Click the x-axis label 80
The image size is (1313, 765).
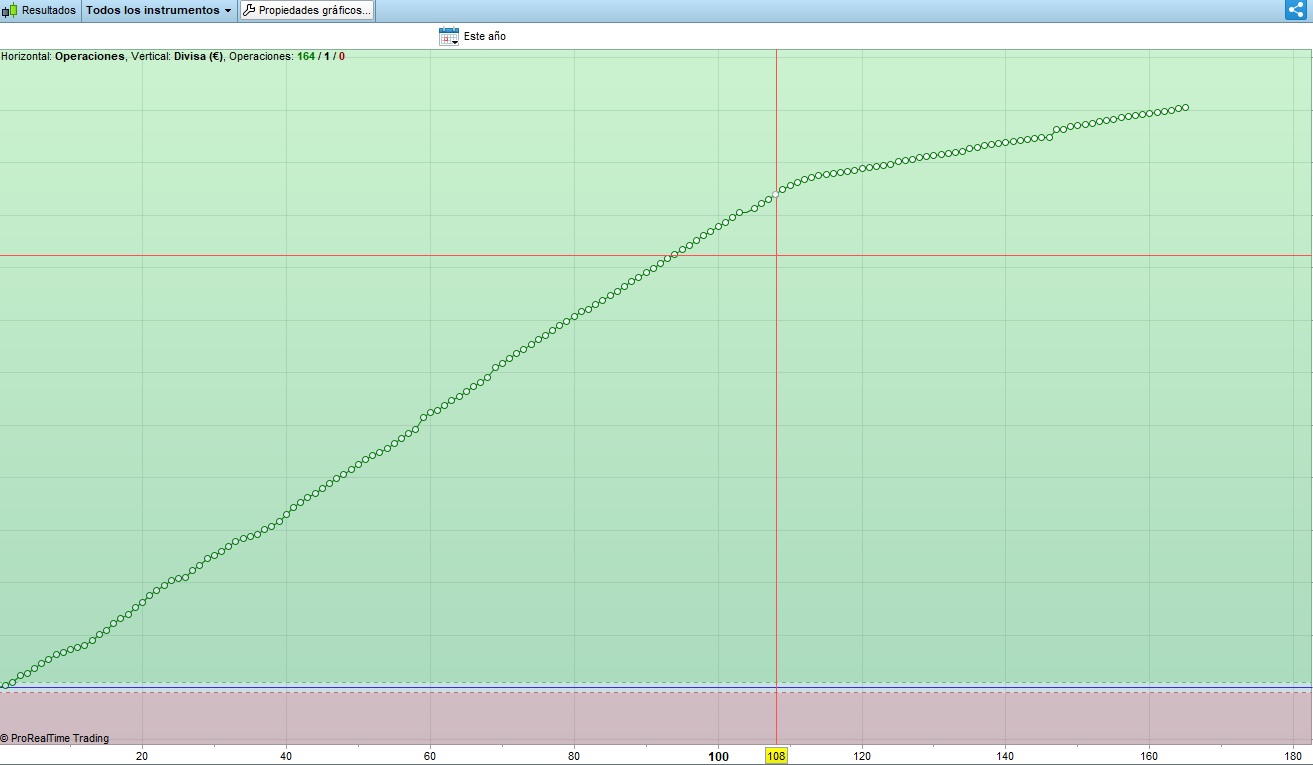click(x=574, y=756)
